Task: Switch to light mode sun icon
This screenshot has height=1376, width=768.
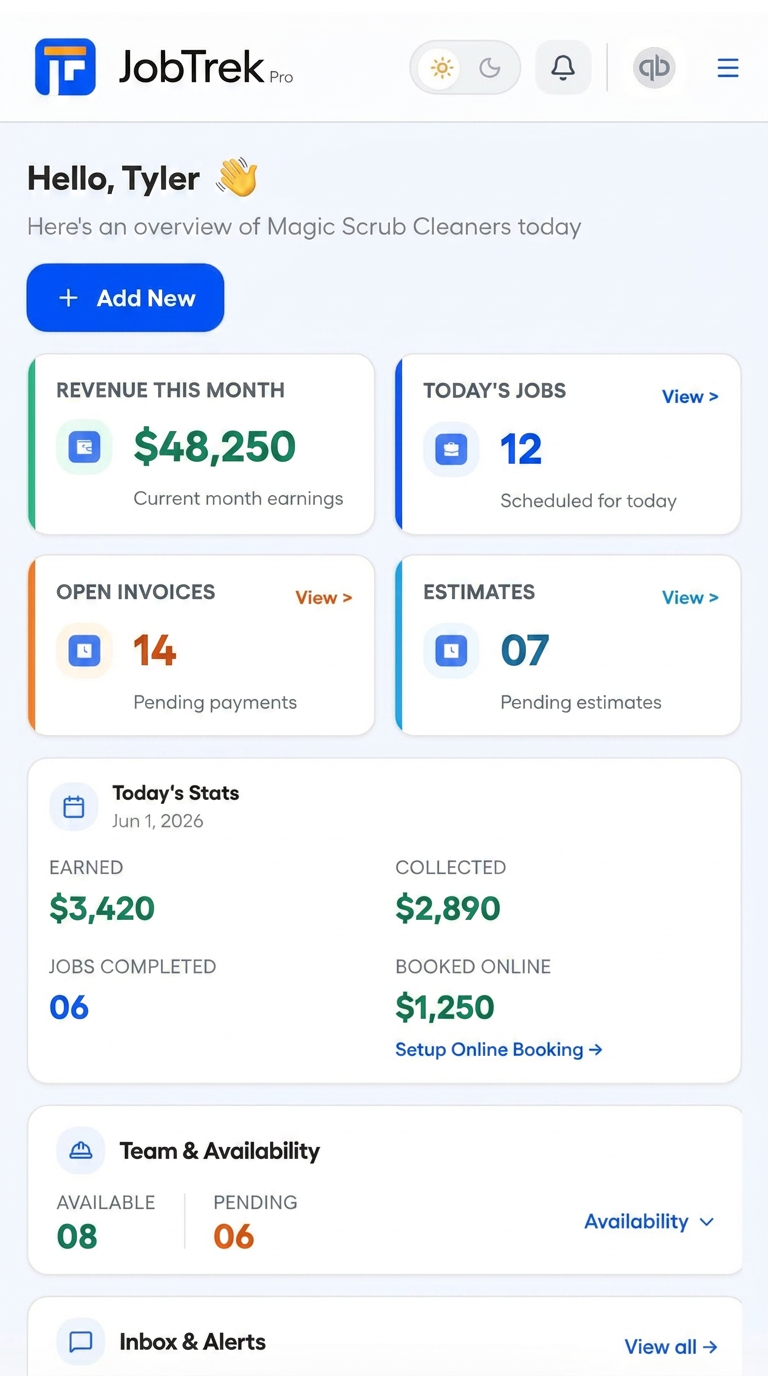Action: click(x=441, y=68)
